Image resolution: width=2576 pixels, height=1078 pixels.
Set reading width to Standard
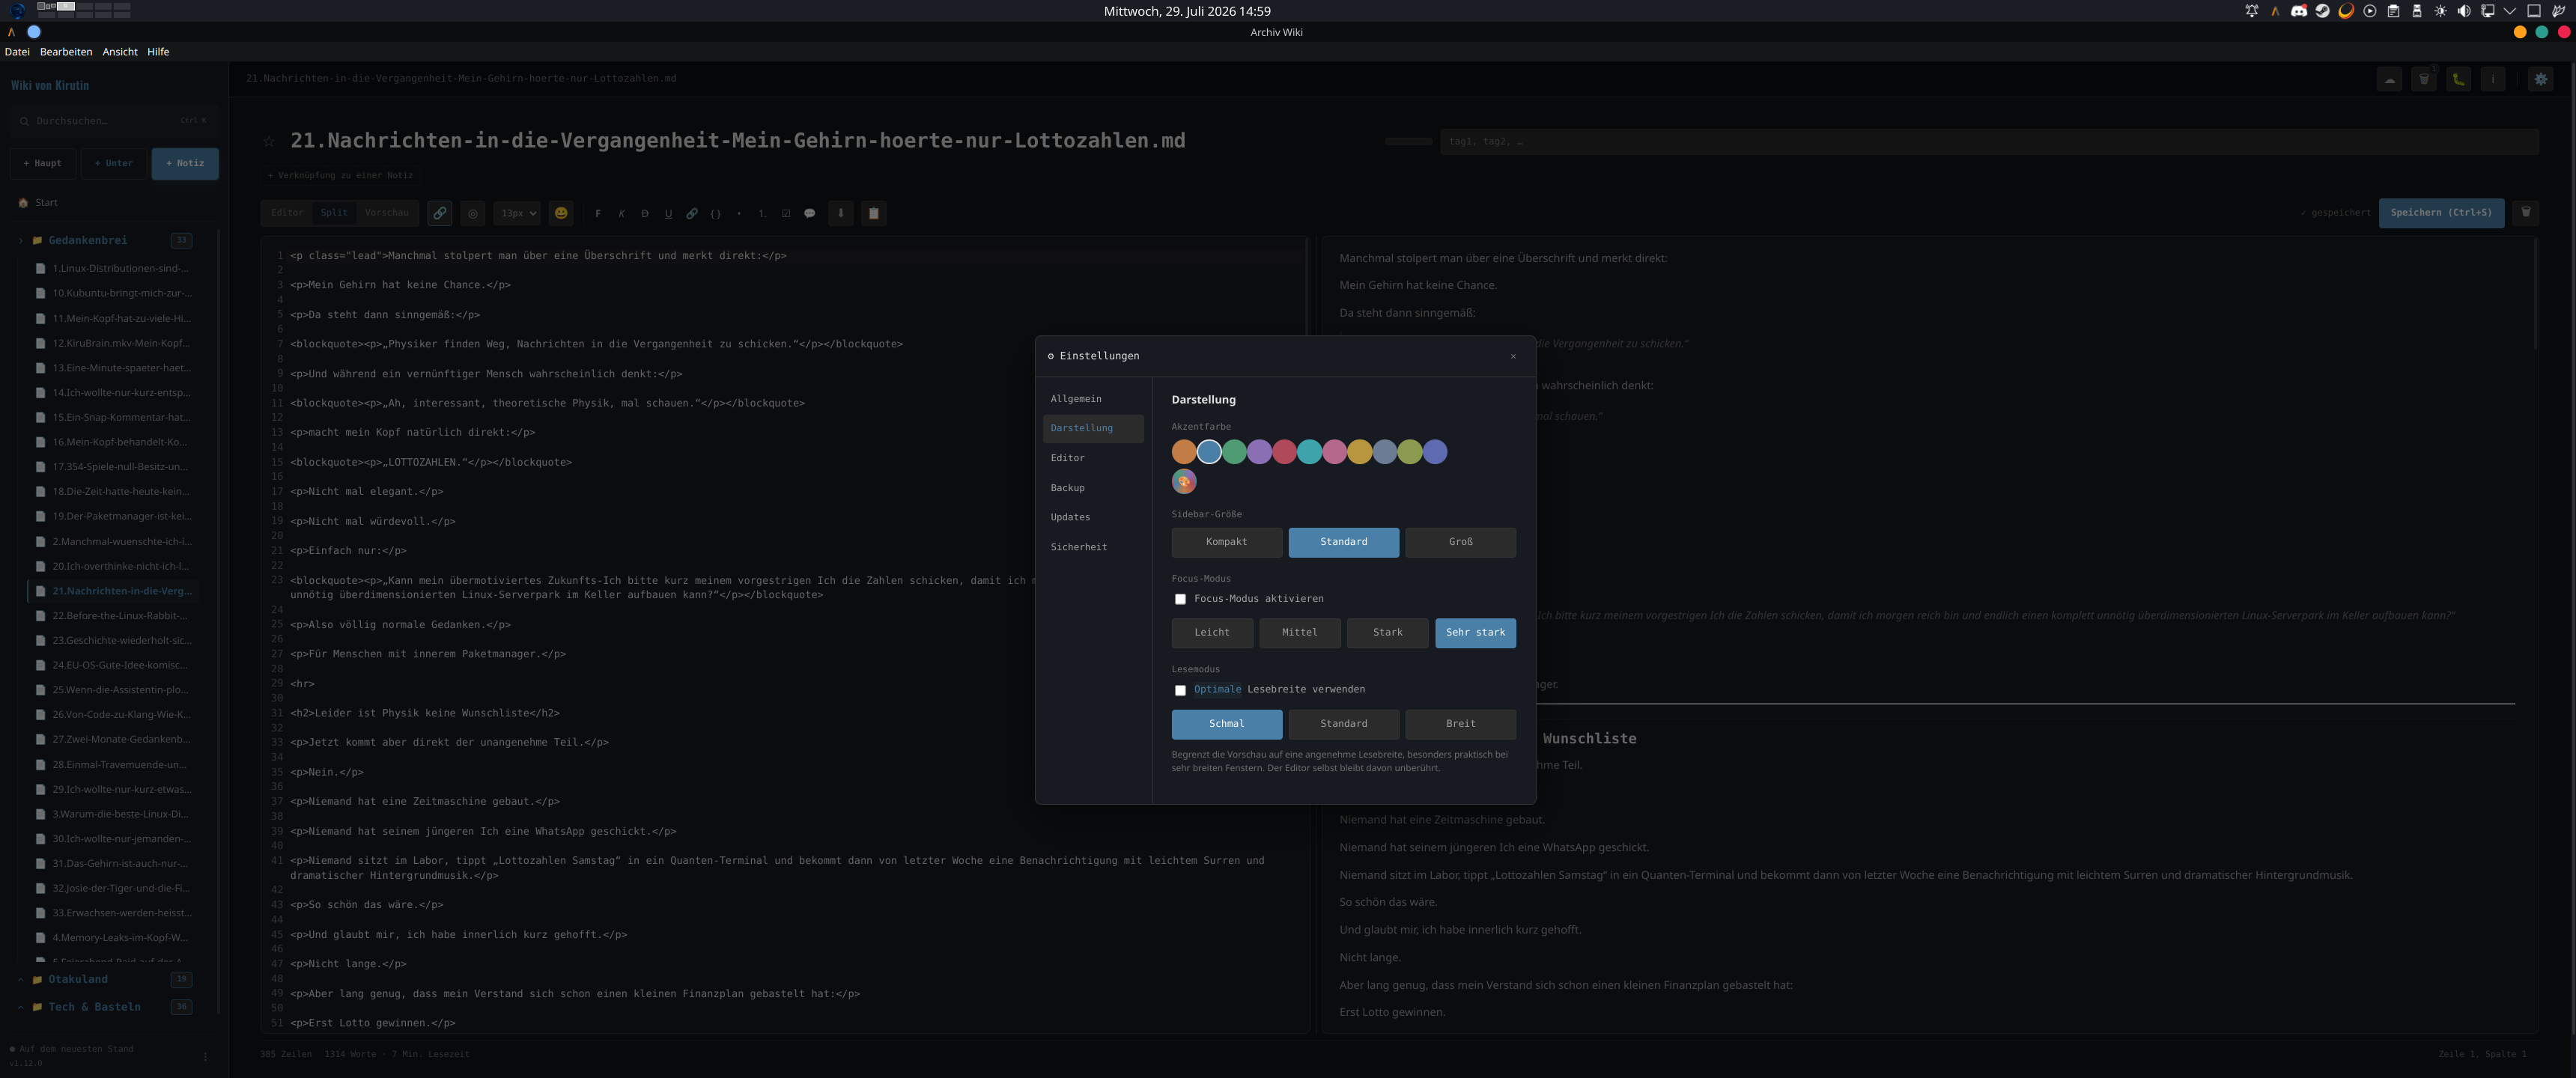(1344, 724)
